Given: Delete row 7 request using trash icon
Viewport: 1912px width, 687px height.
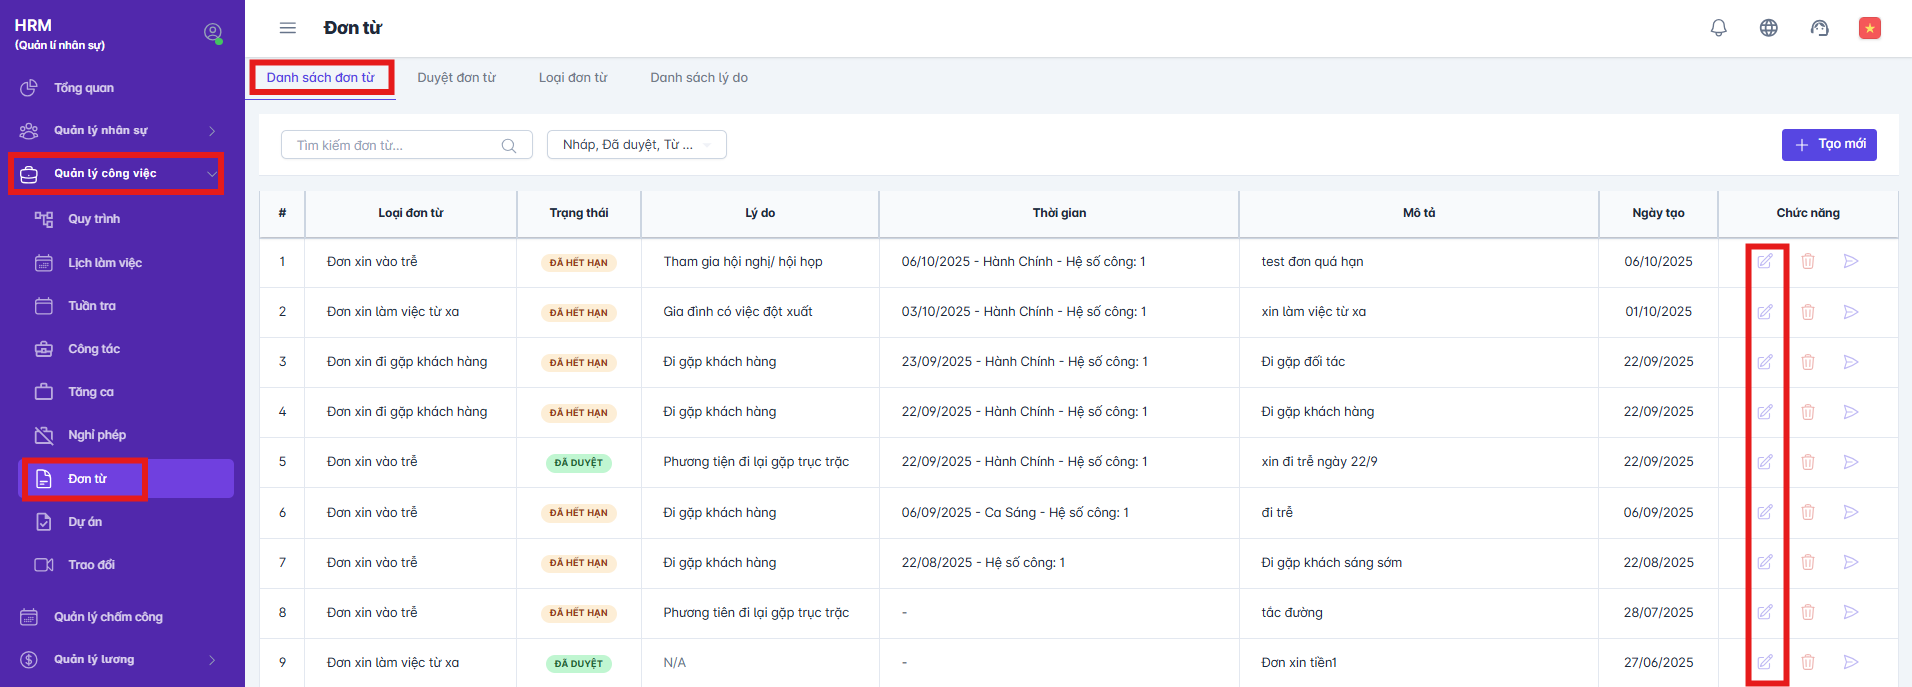Looking at the screenshot, I should click(1808, 563).
